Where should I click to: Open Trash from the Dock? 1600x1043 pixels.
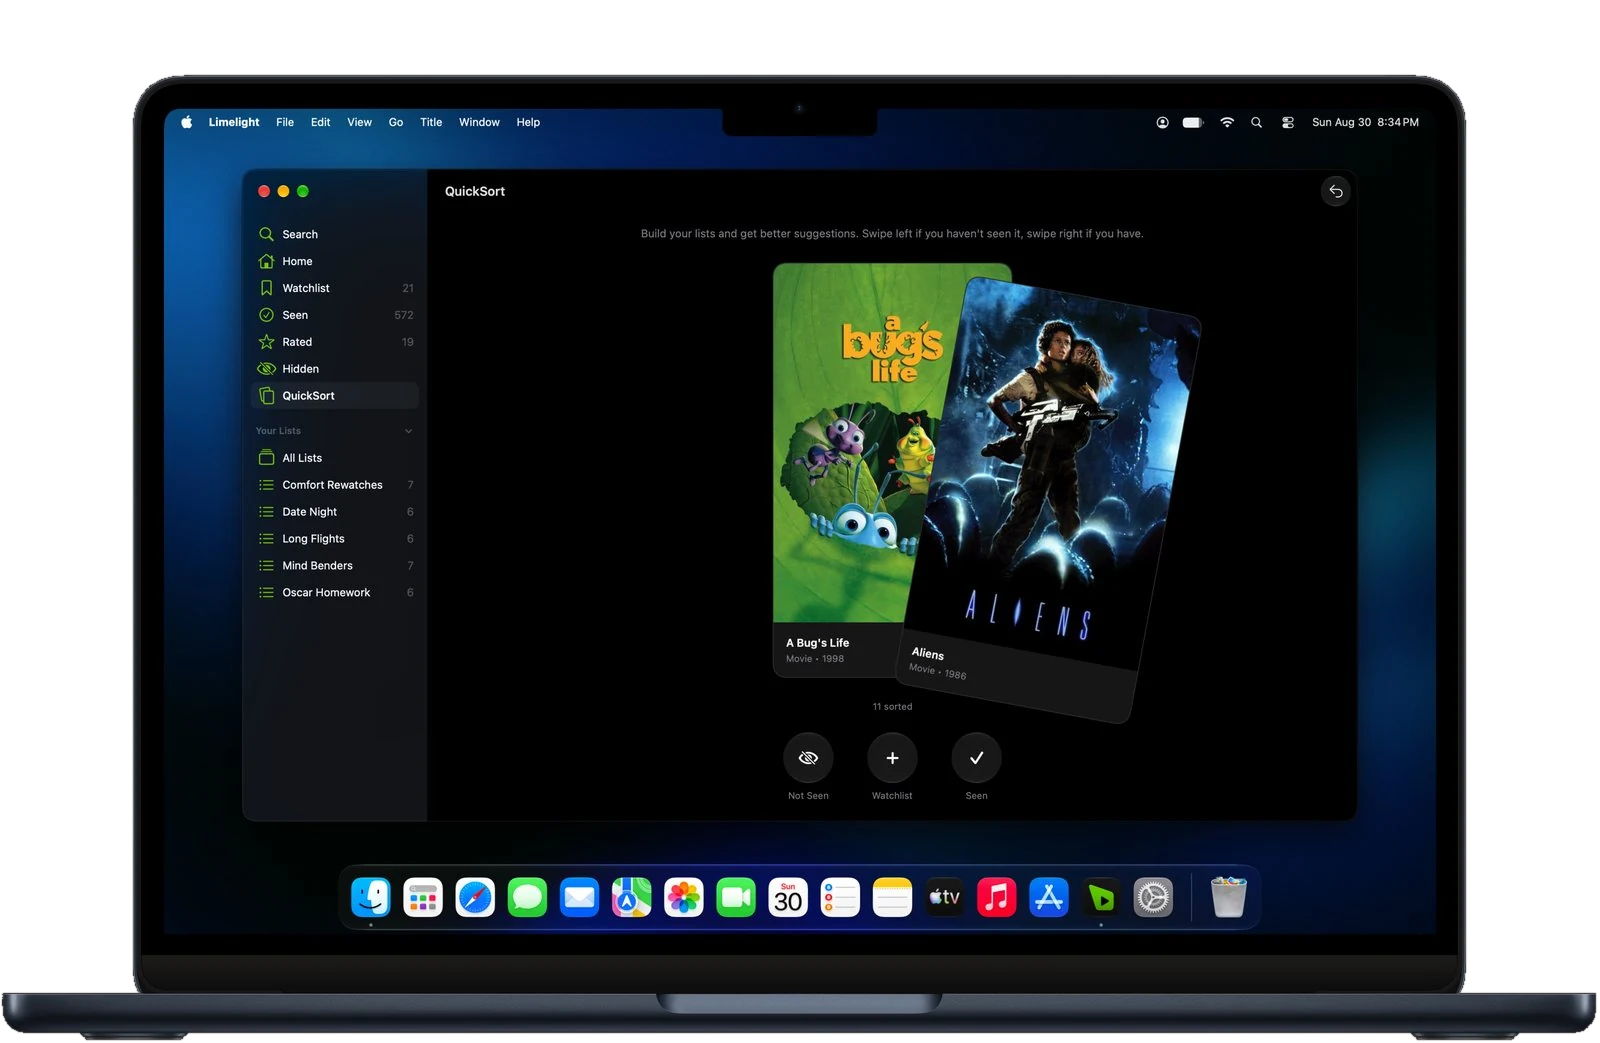tap(1228, 897)
